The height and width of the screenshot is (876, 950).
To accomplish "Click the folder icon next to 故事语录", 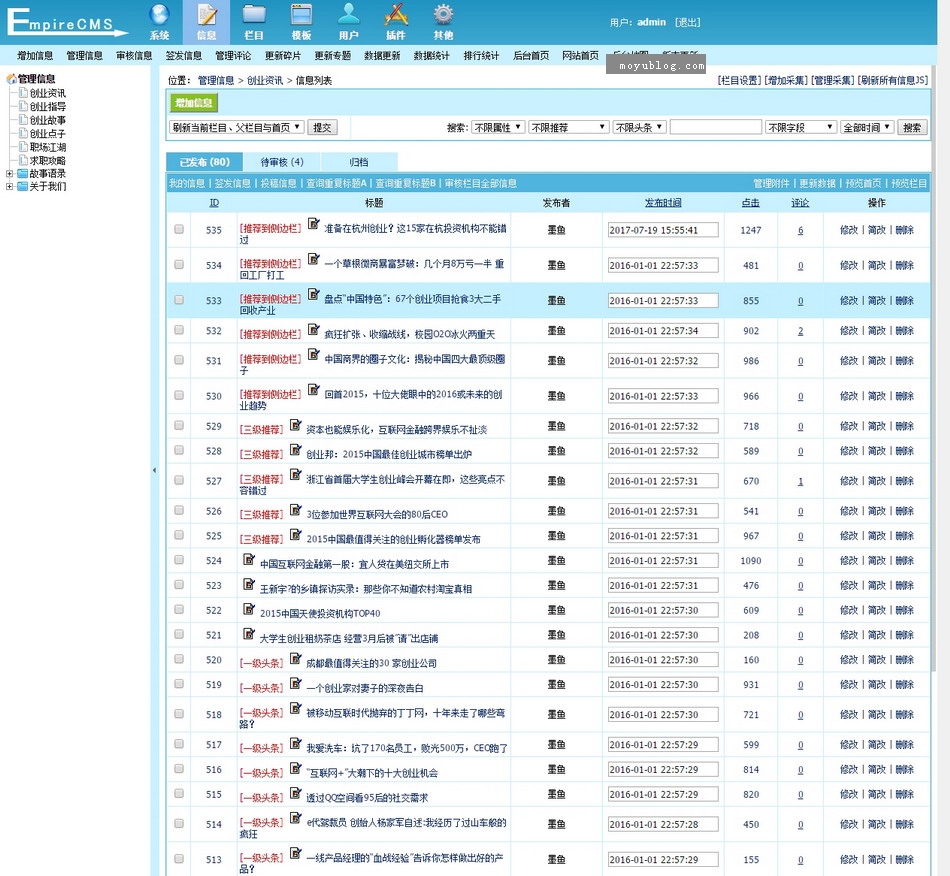I will [x=23, y=173].
